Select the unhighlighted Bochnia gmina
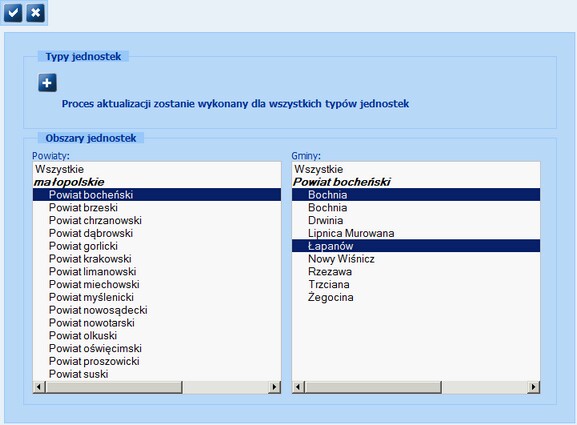577x425 pixels. point(416,208)
